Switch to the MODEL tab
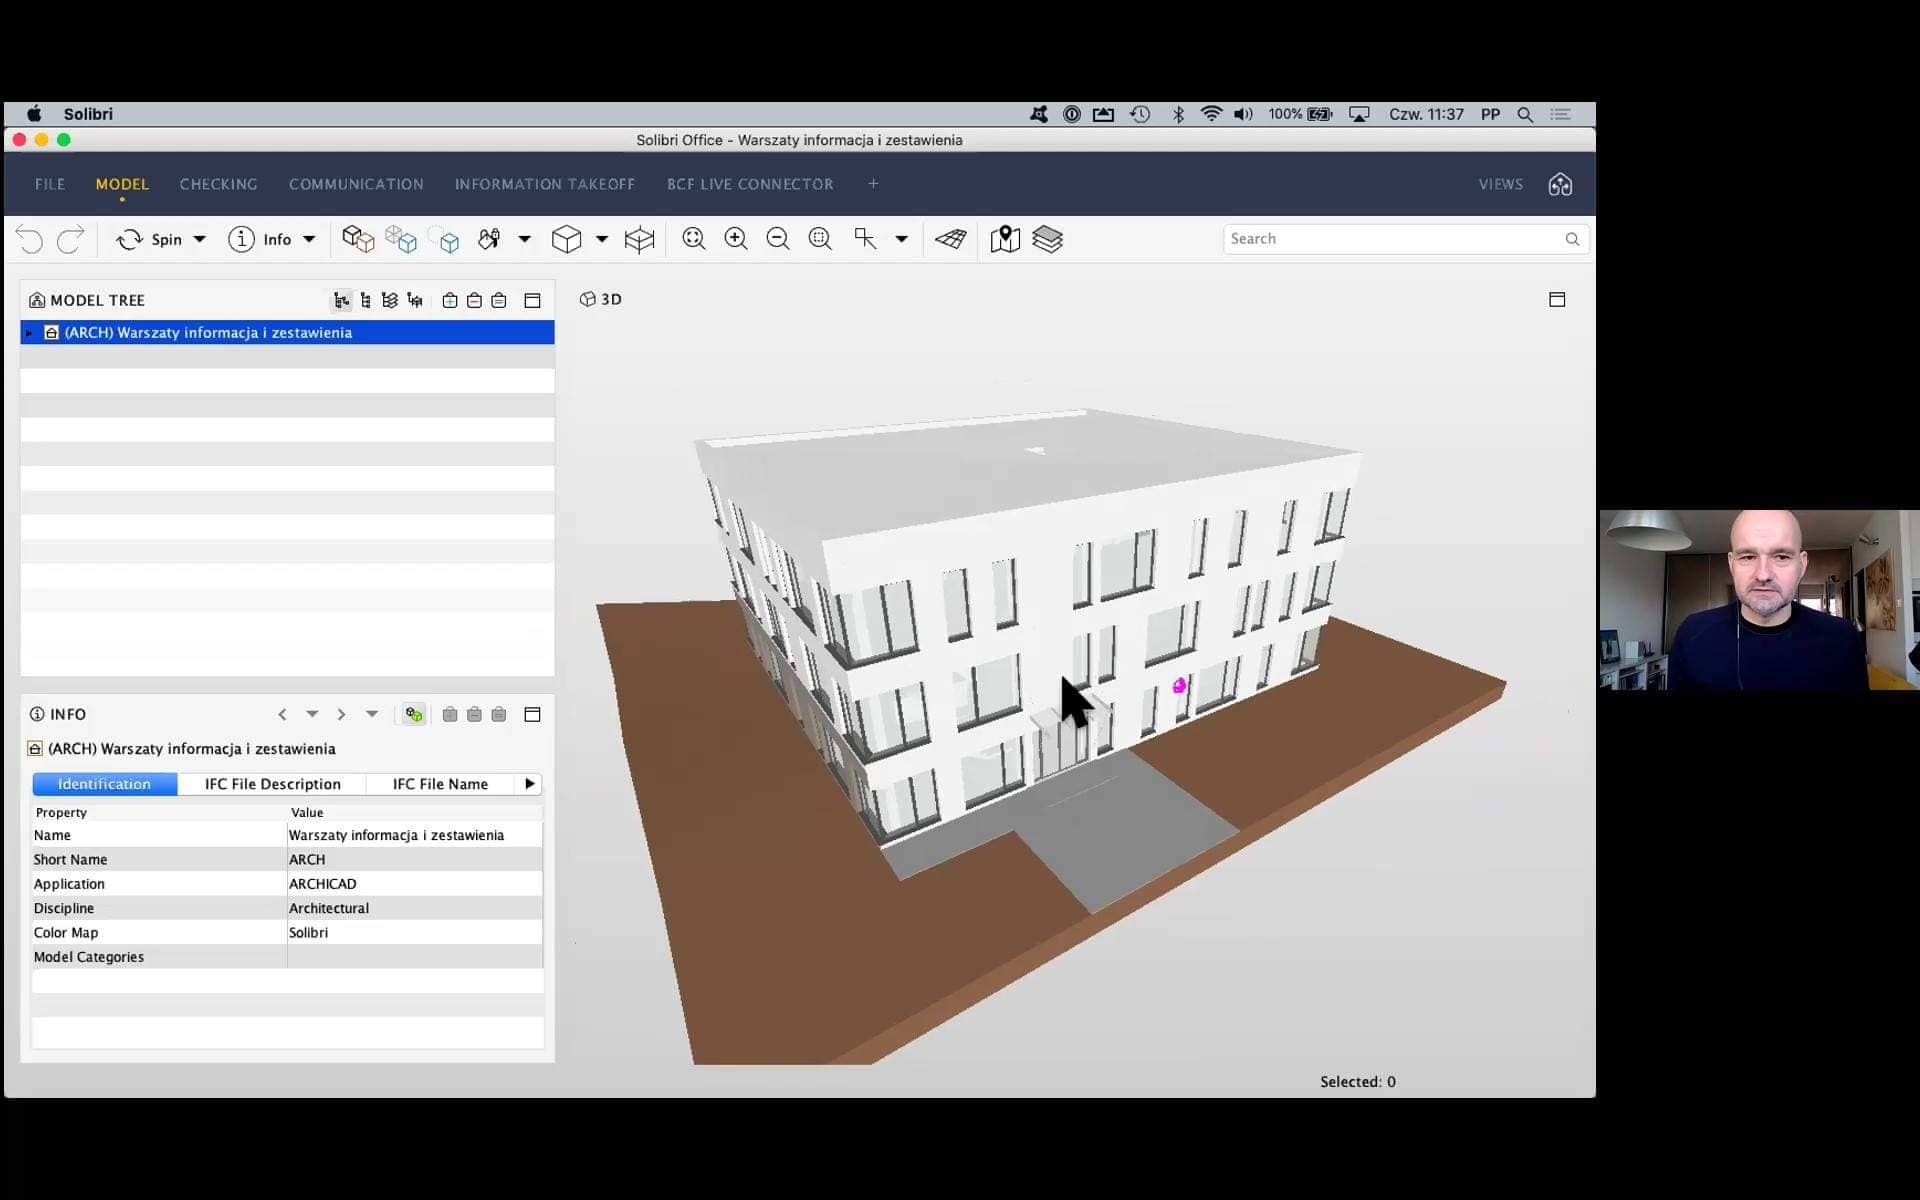 (x=122, y=184)
